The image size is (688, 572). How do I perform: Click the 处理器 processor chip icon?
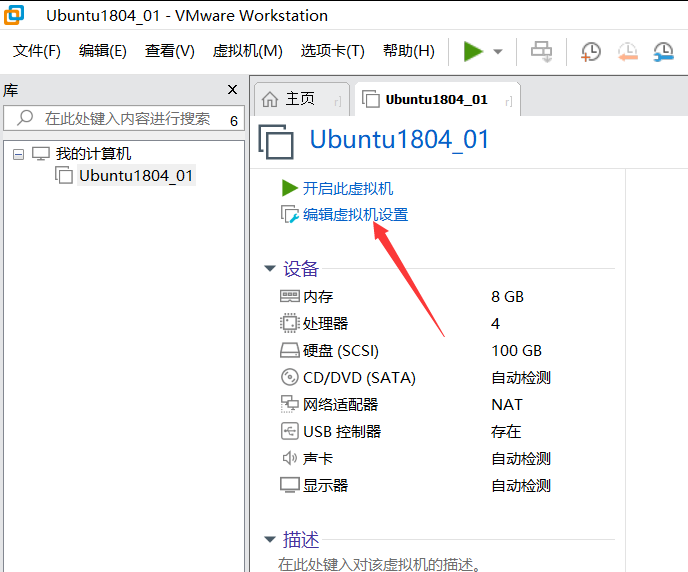pos(290,323)
